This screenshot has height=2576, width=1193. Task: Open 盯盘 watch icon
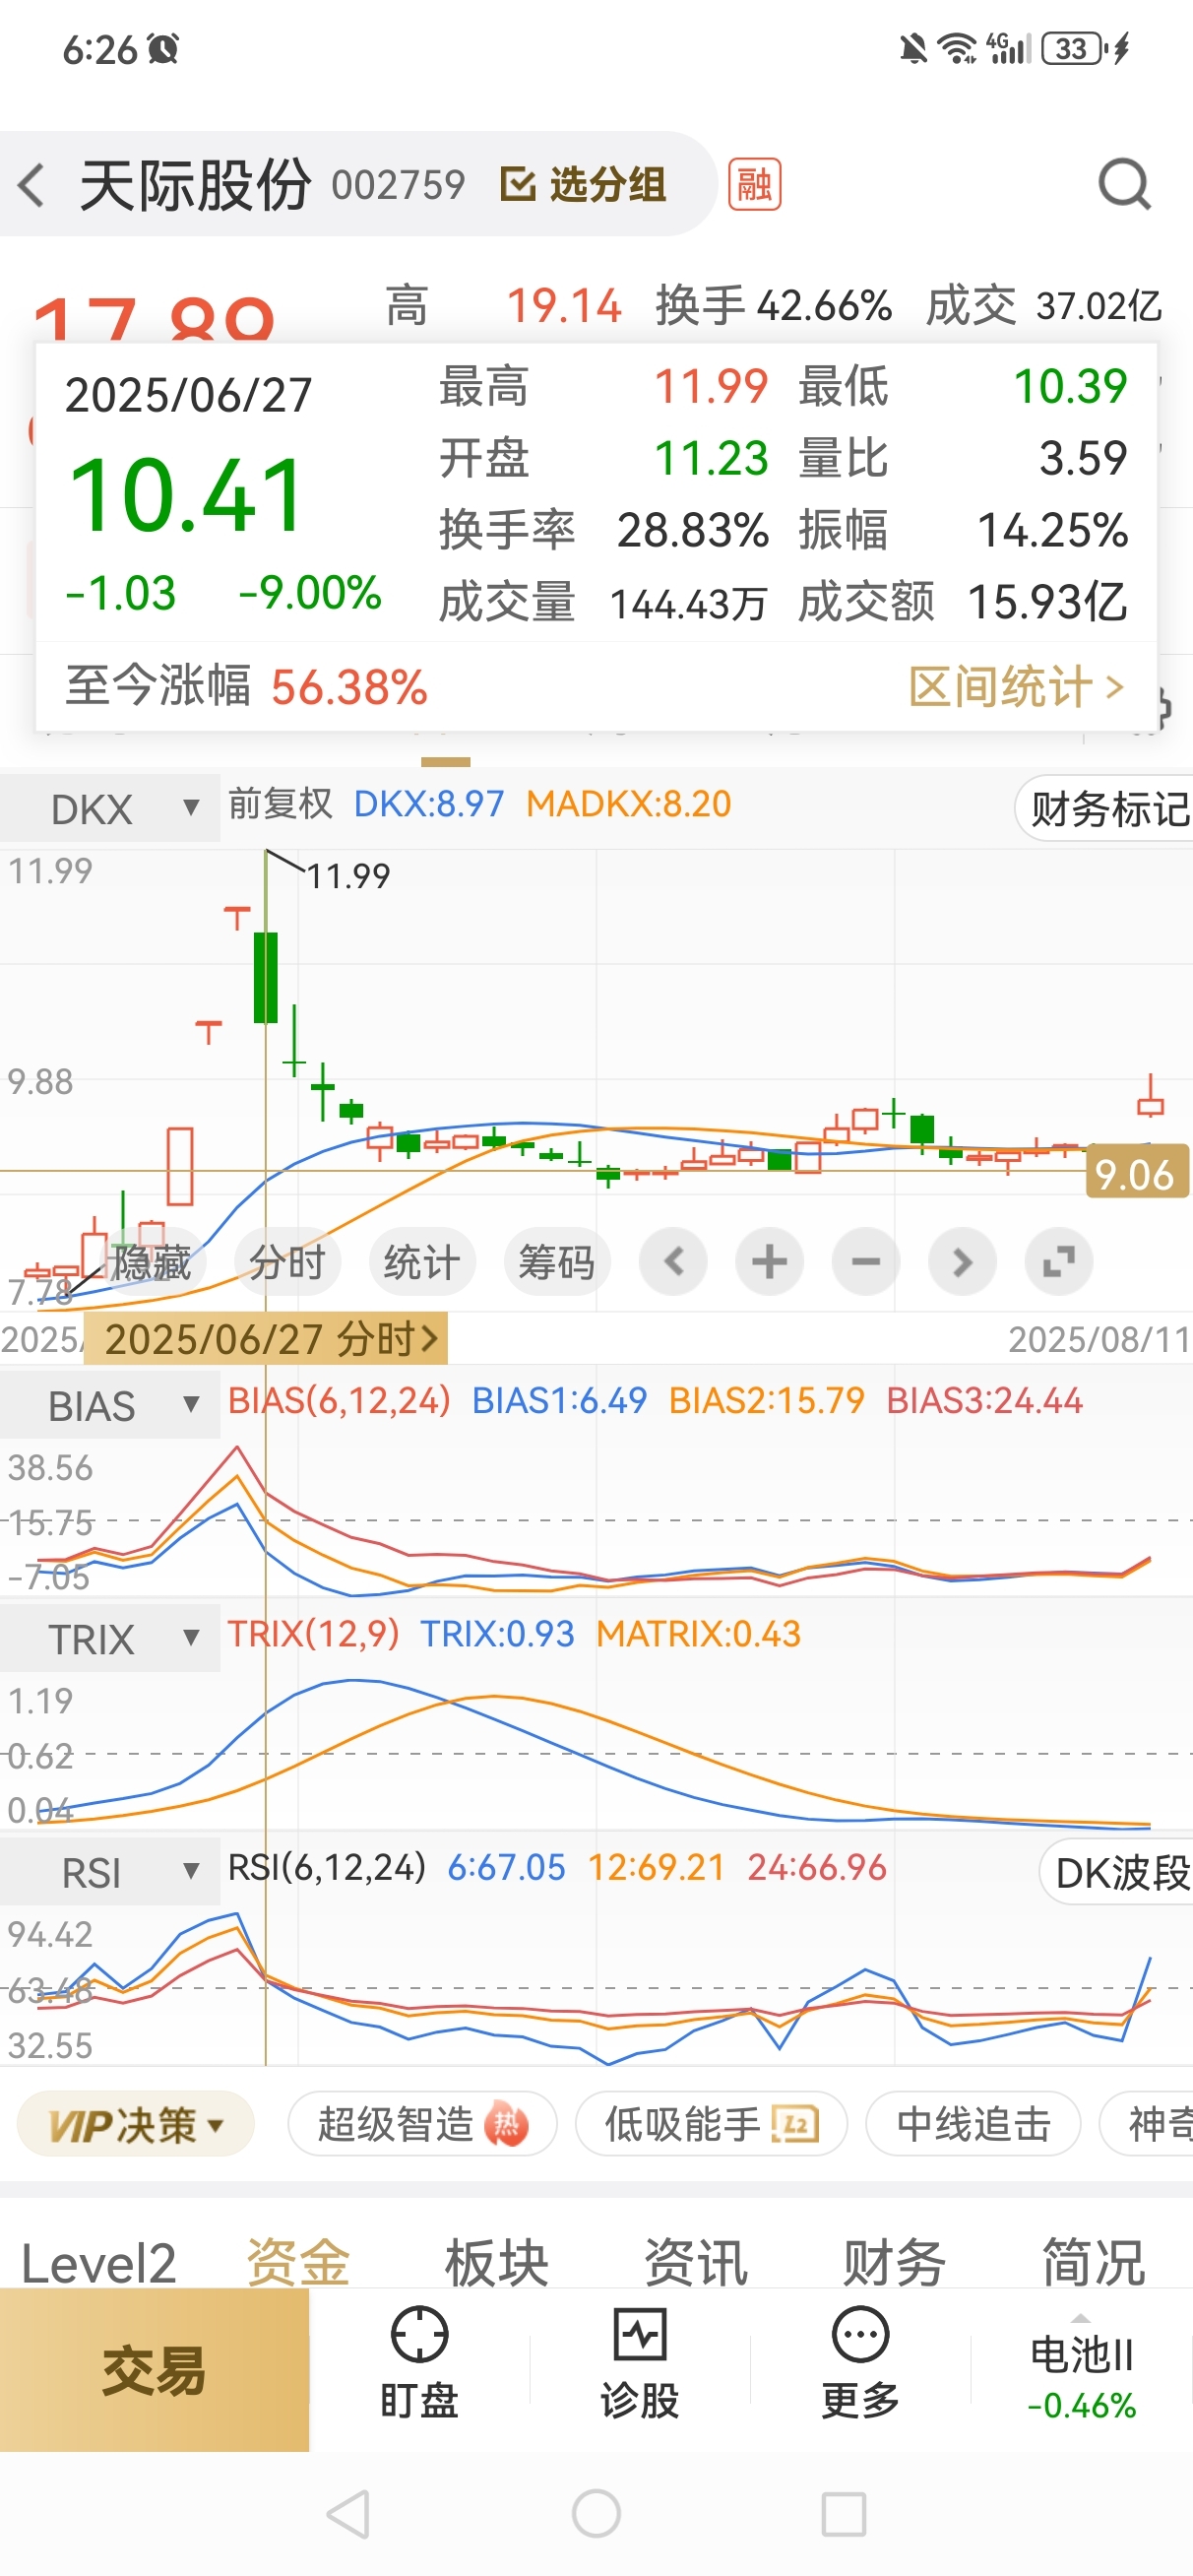pyautogui.click(x=419, y=2364)
